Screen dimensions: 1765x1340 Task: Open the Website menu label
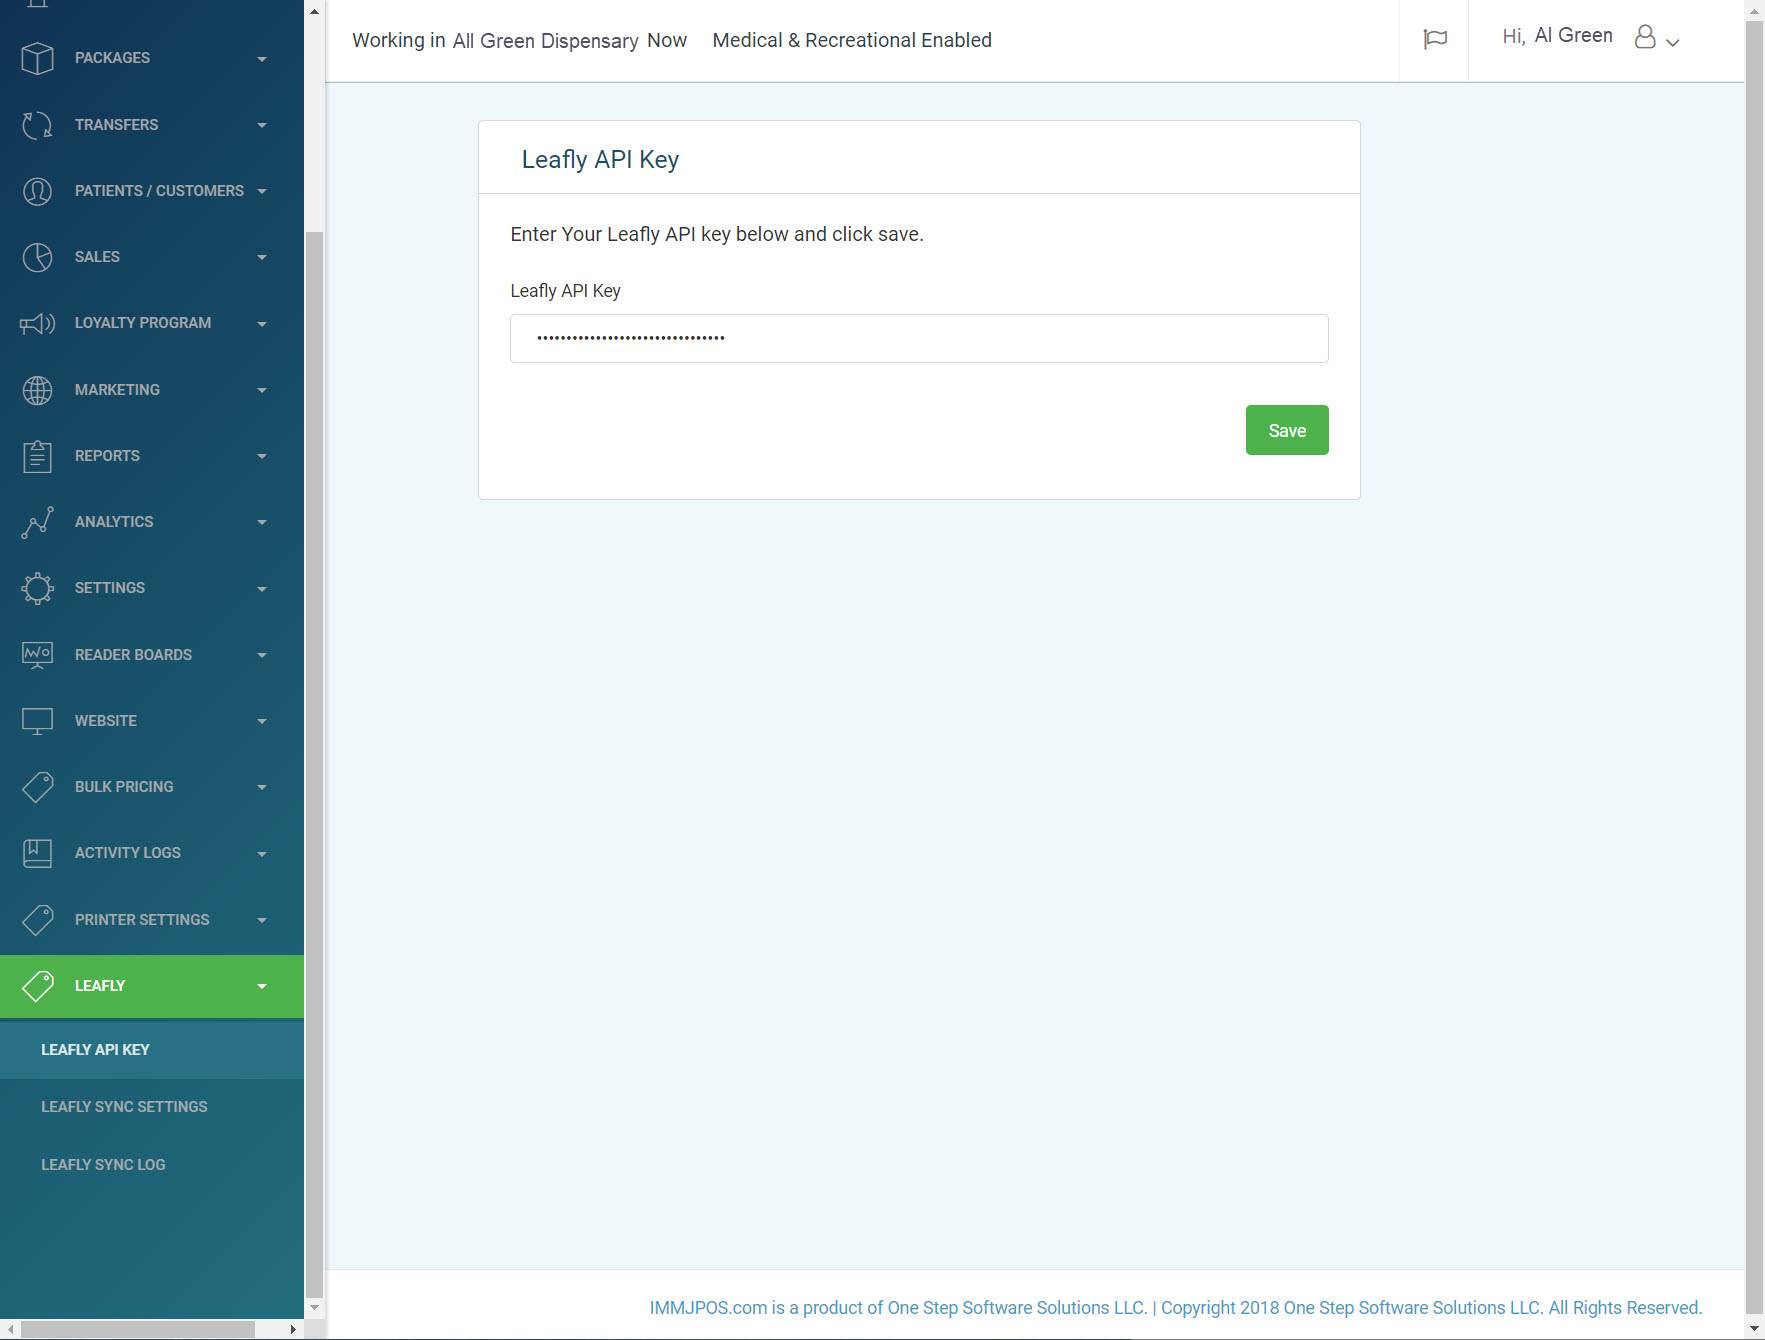(106, 721)
